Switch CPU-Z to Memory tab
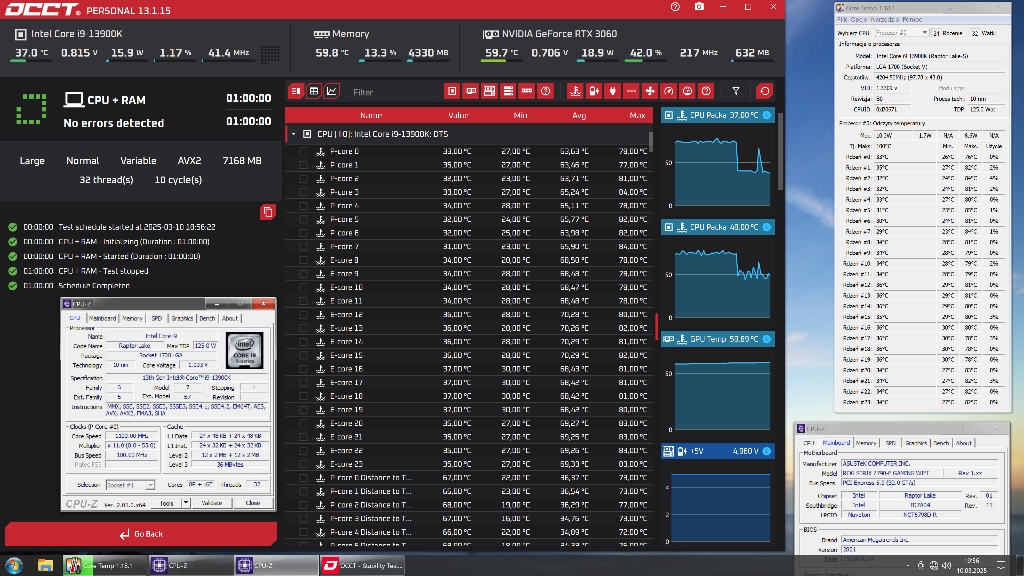This screenshot has width=1024, height=576. pos(132,319)
